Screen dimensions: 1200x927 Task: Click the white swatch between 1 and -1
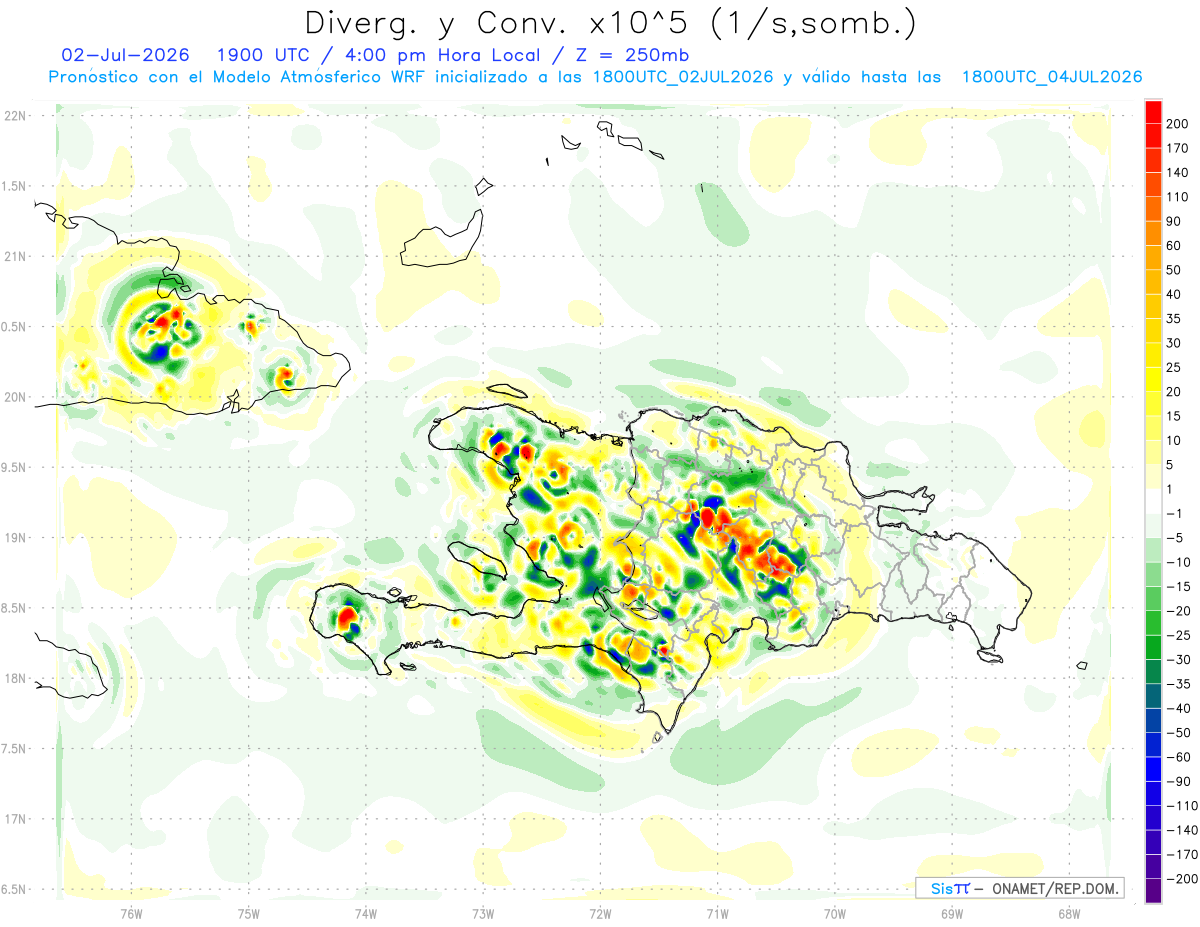1153,501
